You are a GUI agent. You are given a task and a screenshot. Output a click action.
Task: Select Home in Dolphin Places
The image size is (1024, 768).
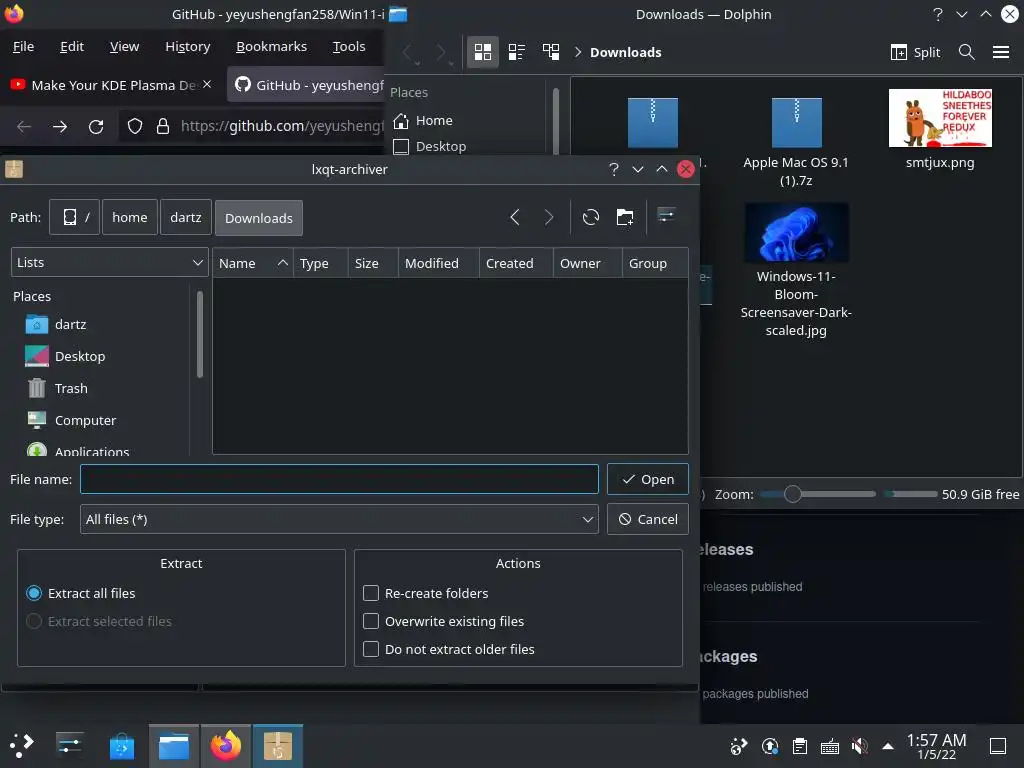point(423,121)
